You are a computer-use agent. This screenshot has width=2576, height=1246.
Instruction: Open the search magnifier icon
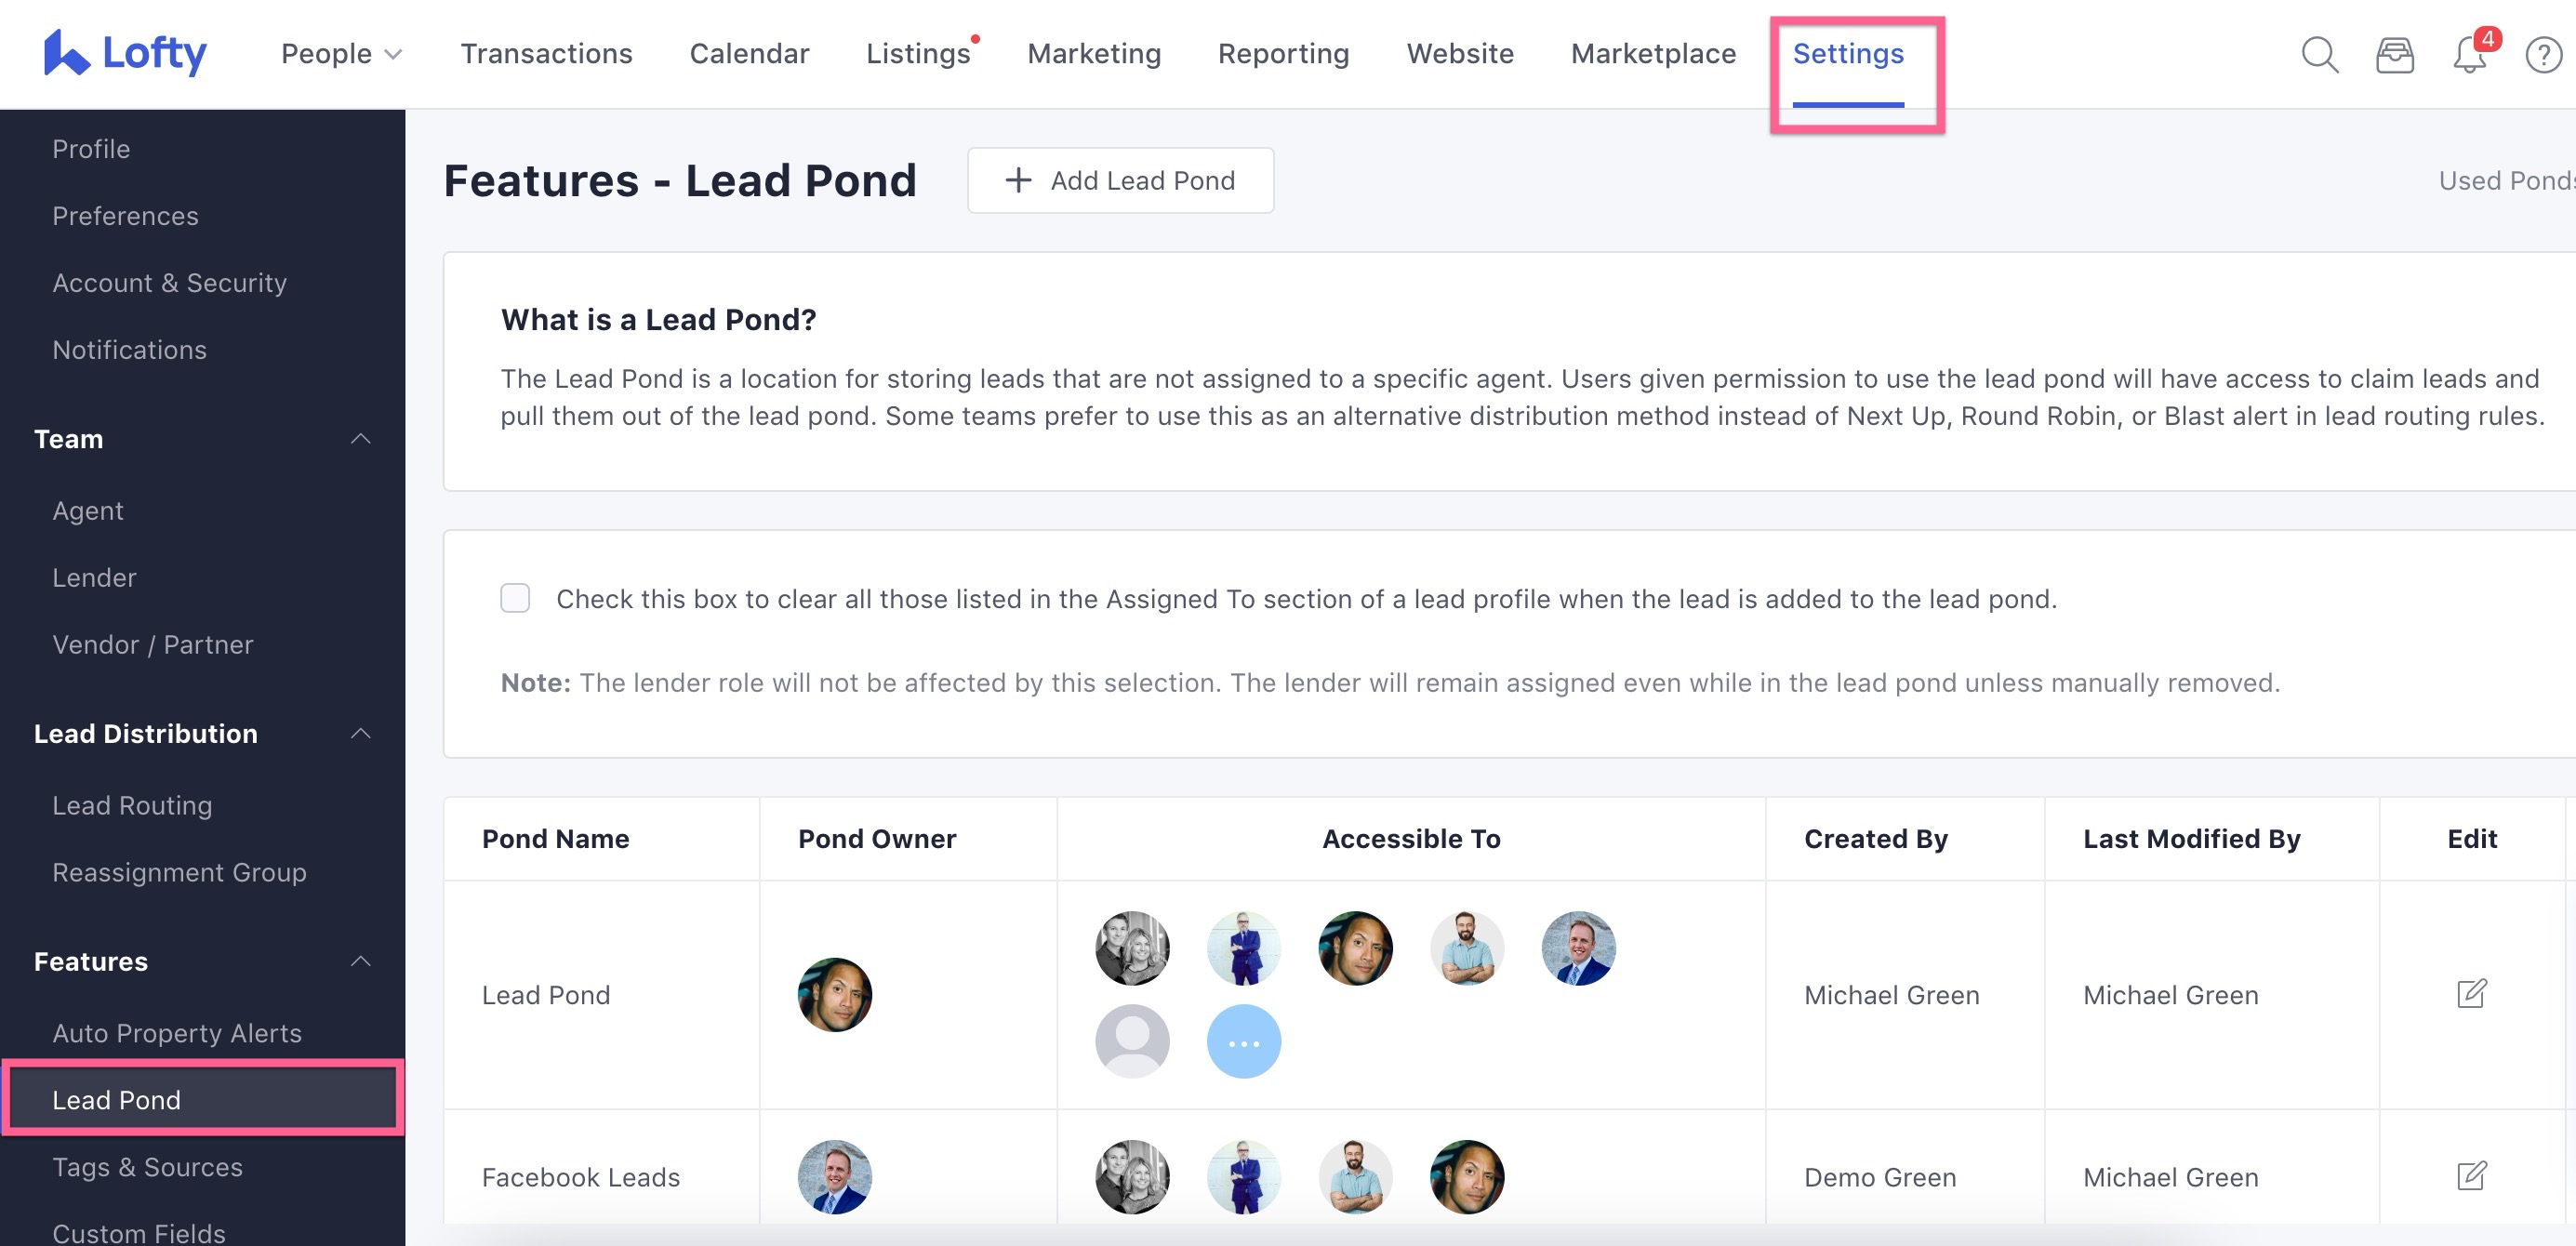[x=2319, y=54]
